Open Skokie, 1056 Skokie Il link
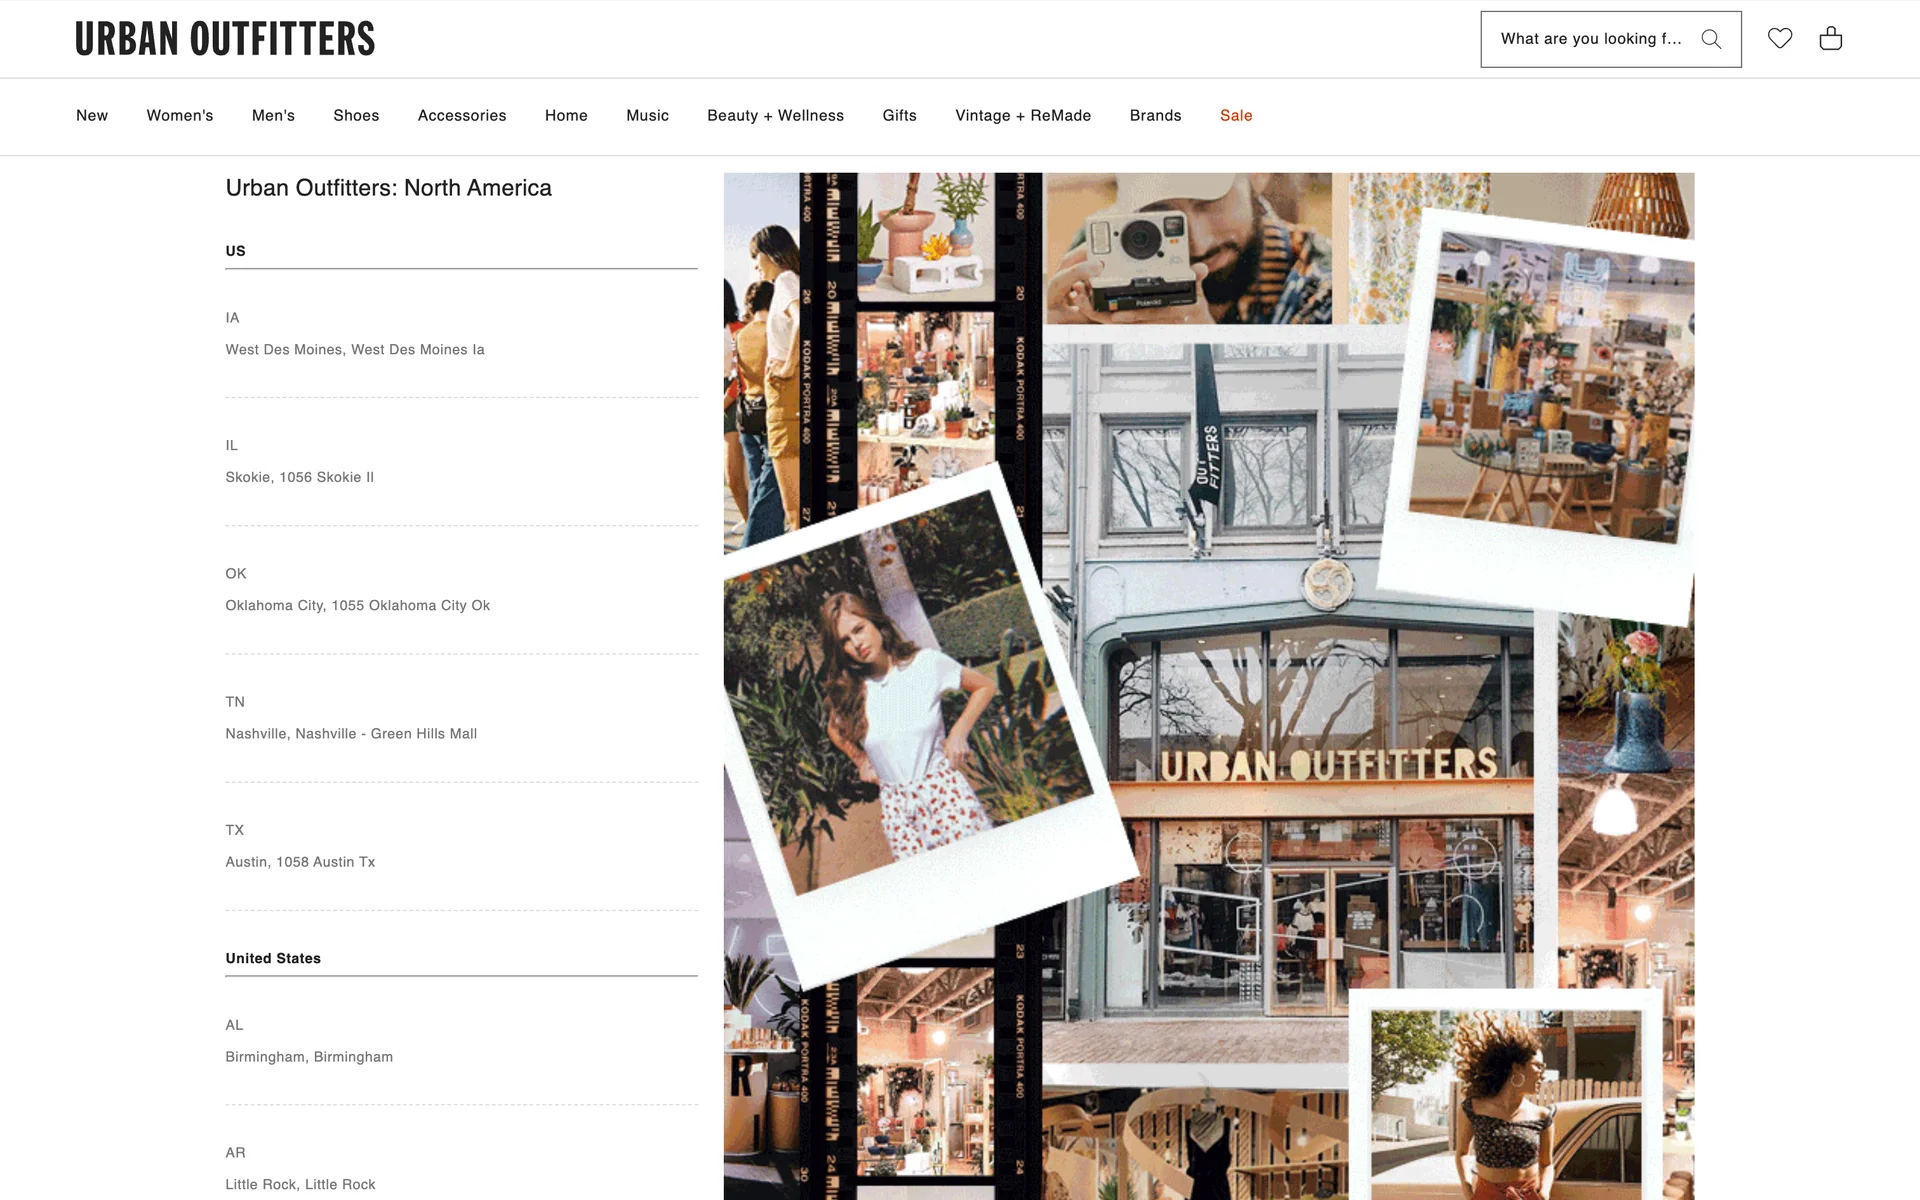Viewport: 1920px width, 1200px height. pyautogui.click(x=300, y=478)
